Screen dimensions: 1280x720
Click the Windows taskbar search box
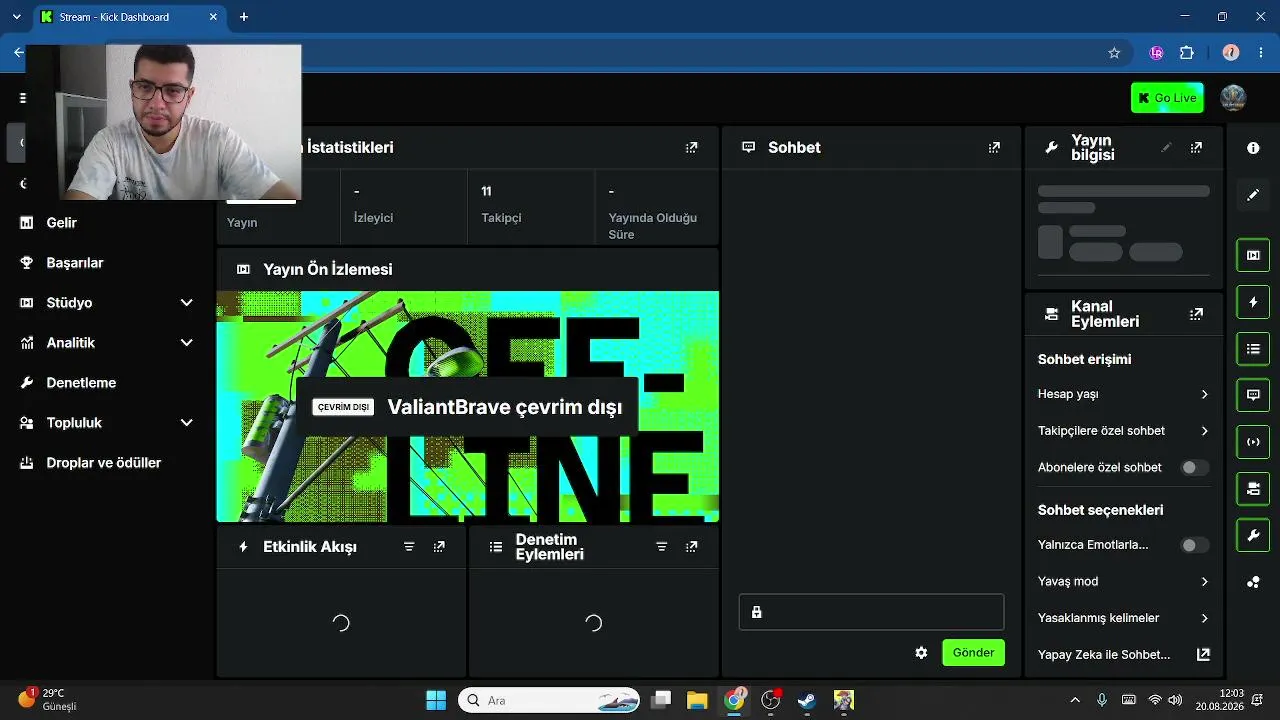coord(550,700)
